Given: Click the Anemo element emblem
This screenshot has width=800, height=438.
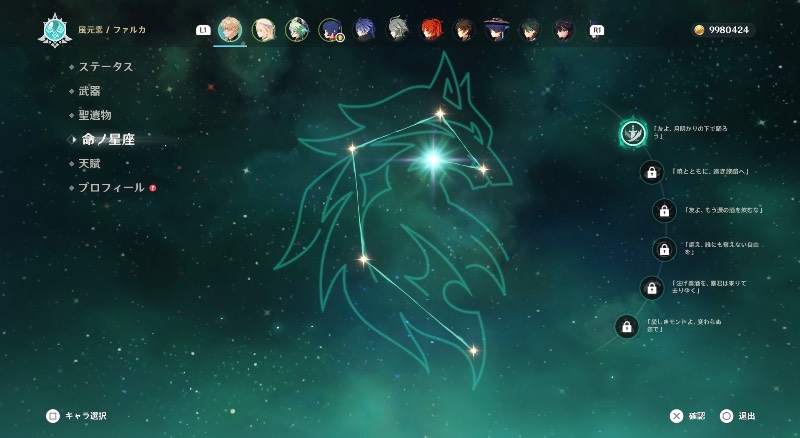Looking at the screenshot, I should coord(55,31).
